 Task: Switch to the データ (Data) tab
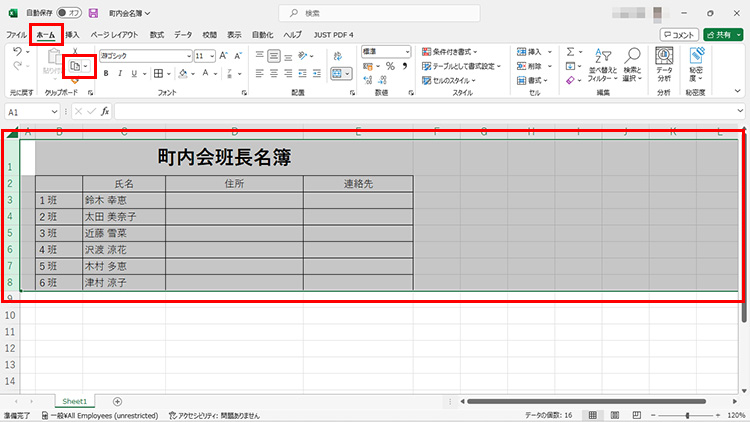(x=183, y=34)
